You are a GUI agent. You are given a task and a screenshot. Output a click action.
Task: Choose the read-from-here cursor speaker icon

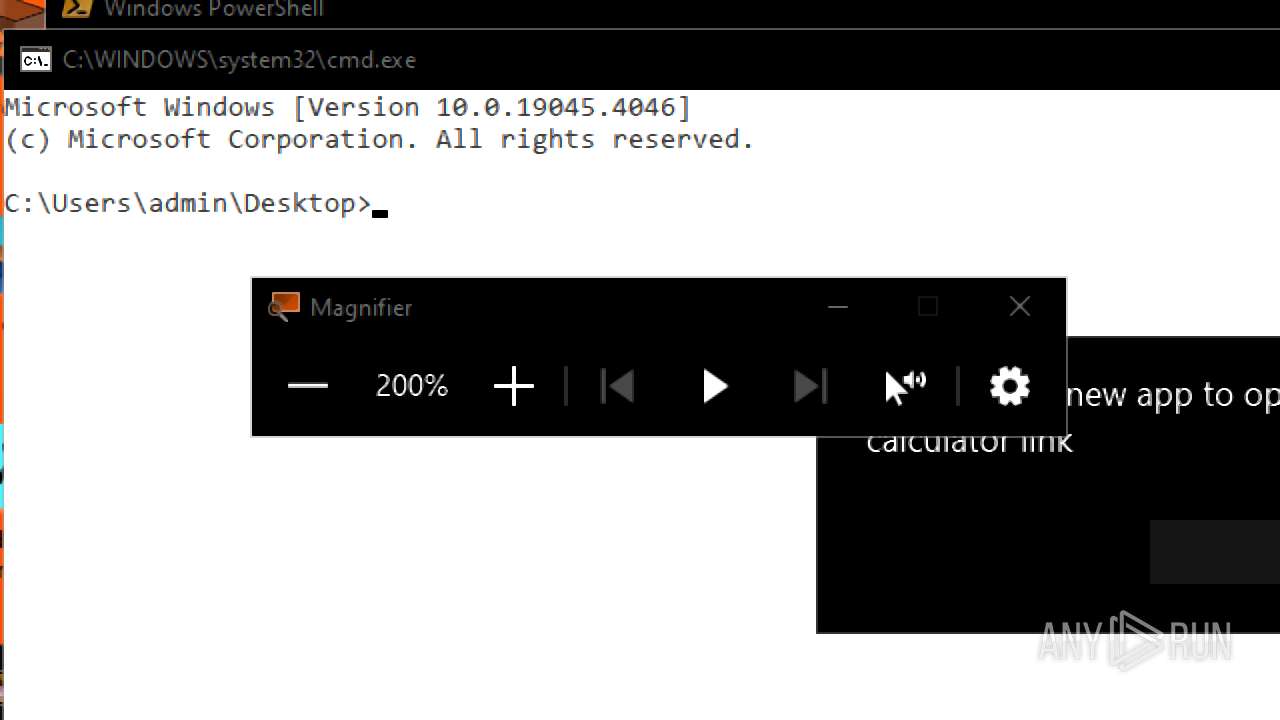tap(906, 386)
